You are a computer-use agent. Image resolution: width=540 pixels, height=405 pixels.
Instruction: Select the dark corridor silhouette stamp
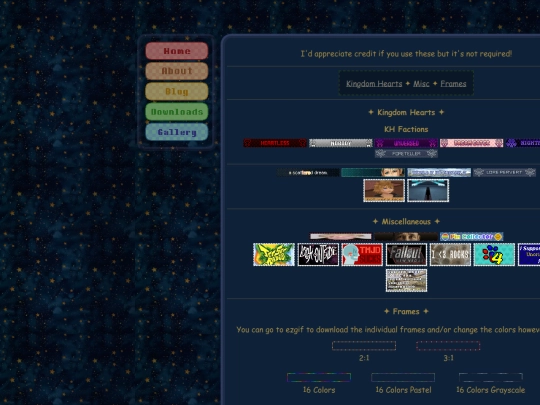click(x=428, y=190)
